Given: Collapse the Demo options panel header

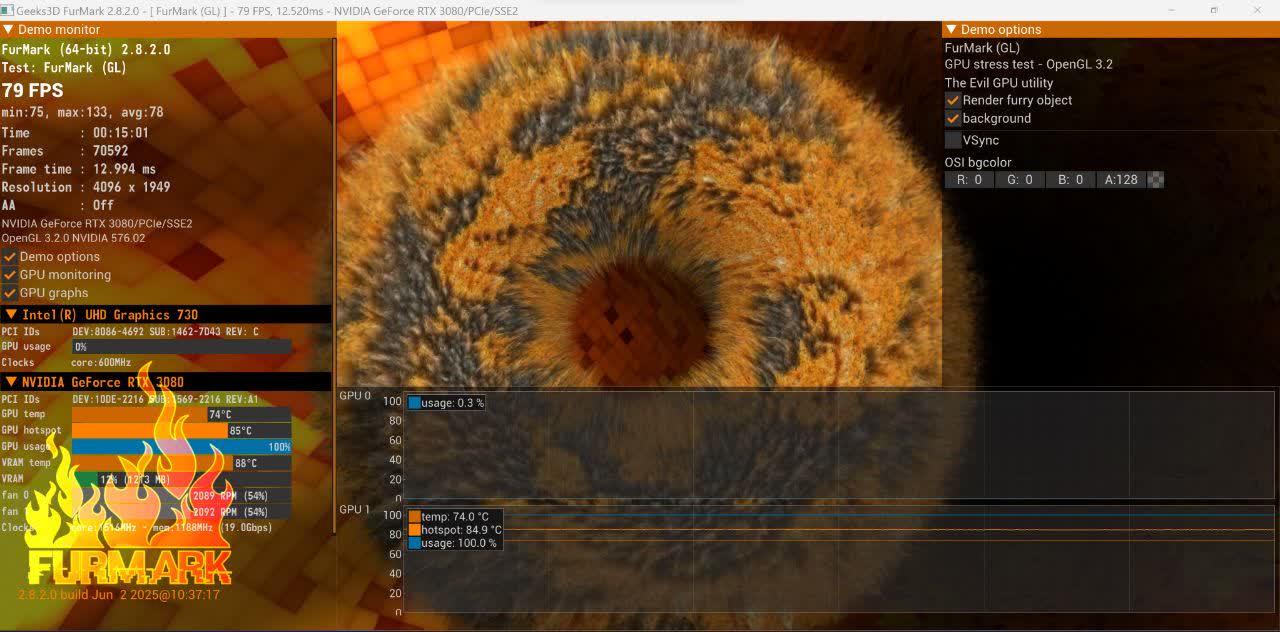Looking at the screenshot, I should click(x=951, y=30).
